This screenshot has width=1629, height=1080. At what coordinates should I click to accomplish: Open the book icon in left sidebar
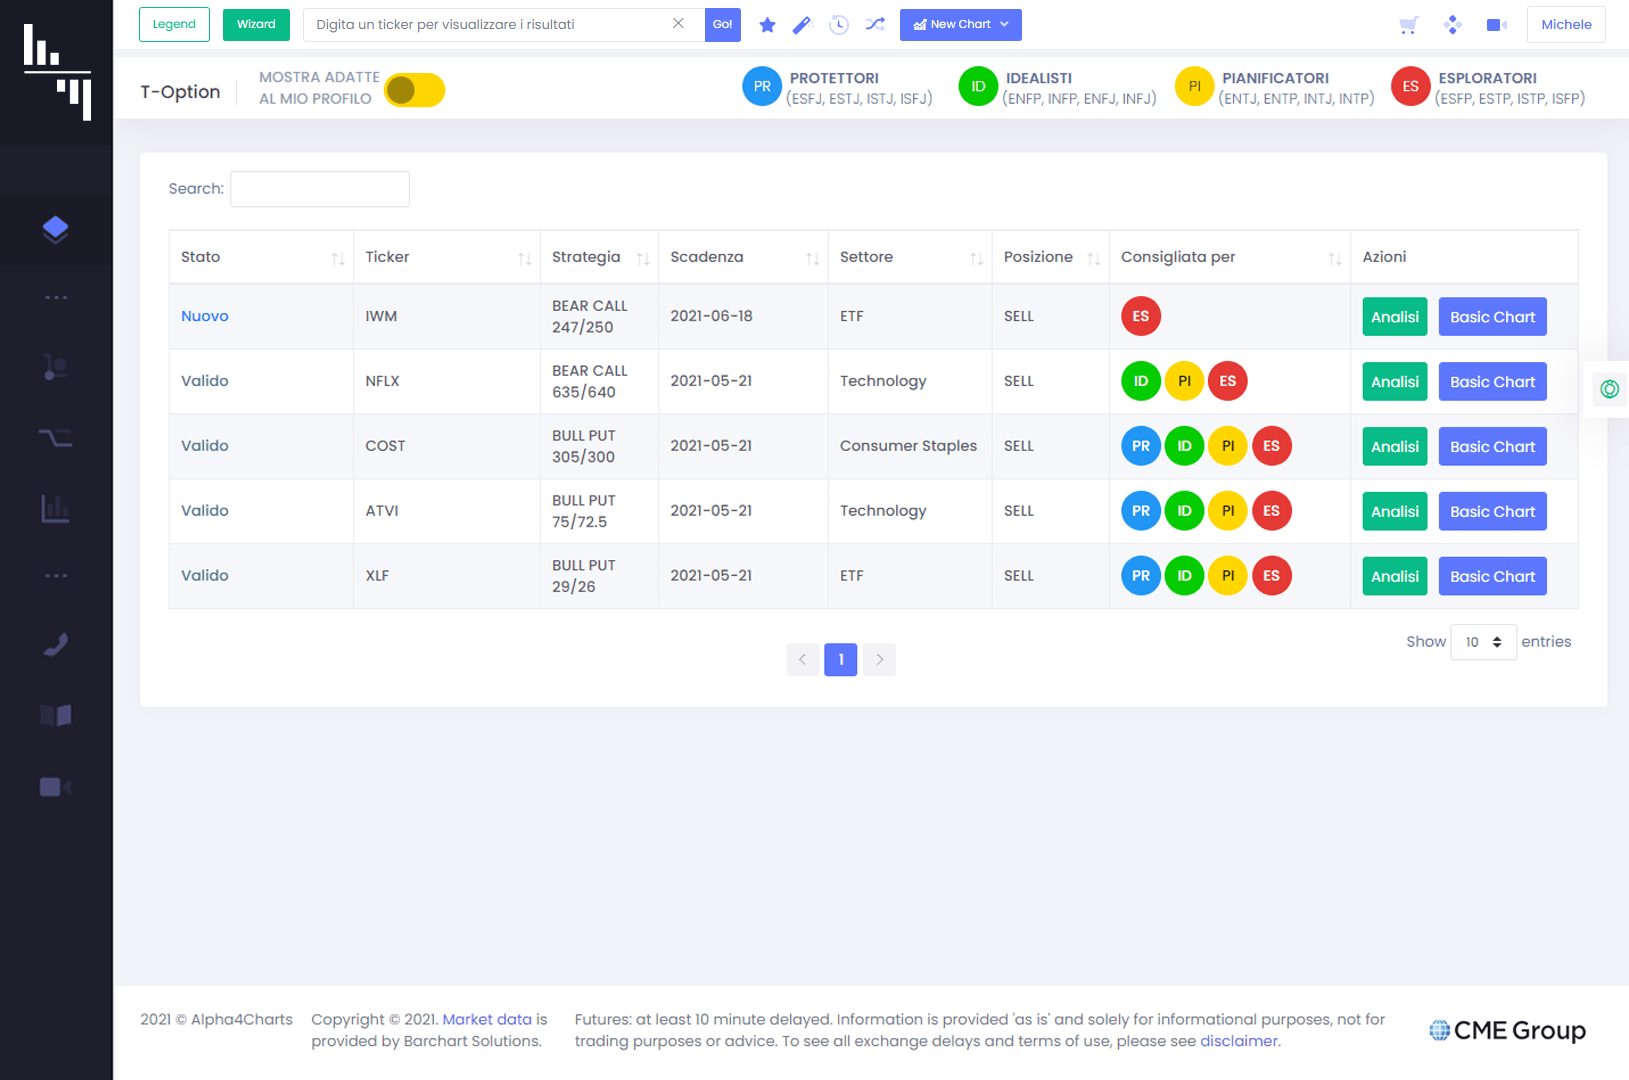(56, 715)
